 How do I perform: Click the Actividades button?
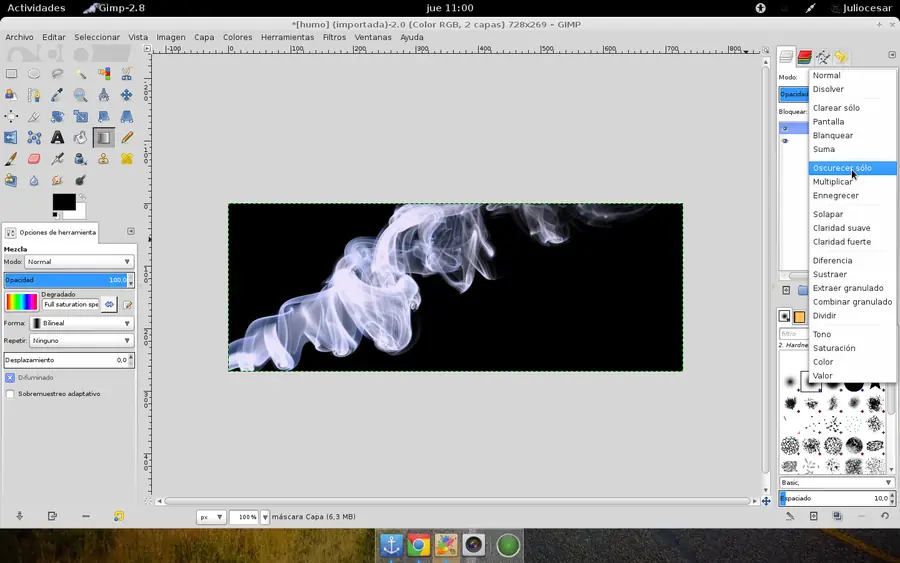(35, 8)
